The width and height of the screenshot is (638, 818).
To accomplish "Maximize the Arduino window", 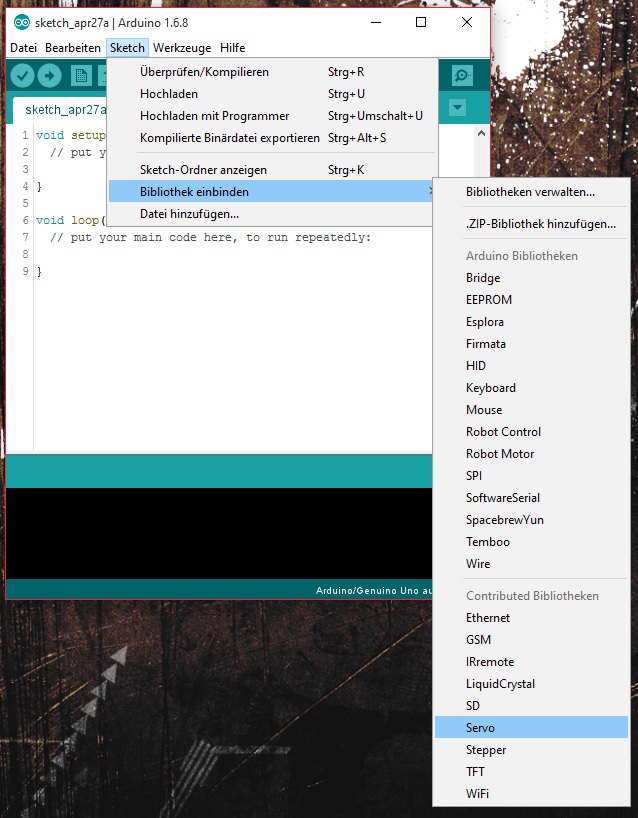I will click(420, 22).
